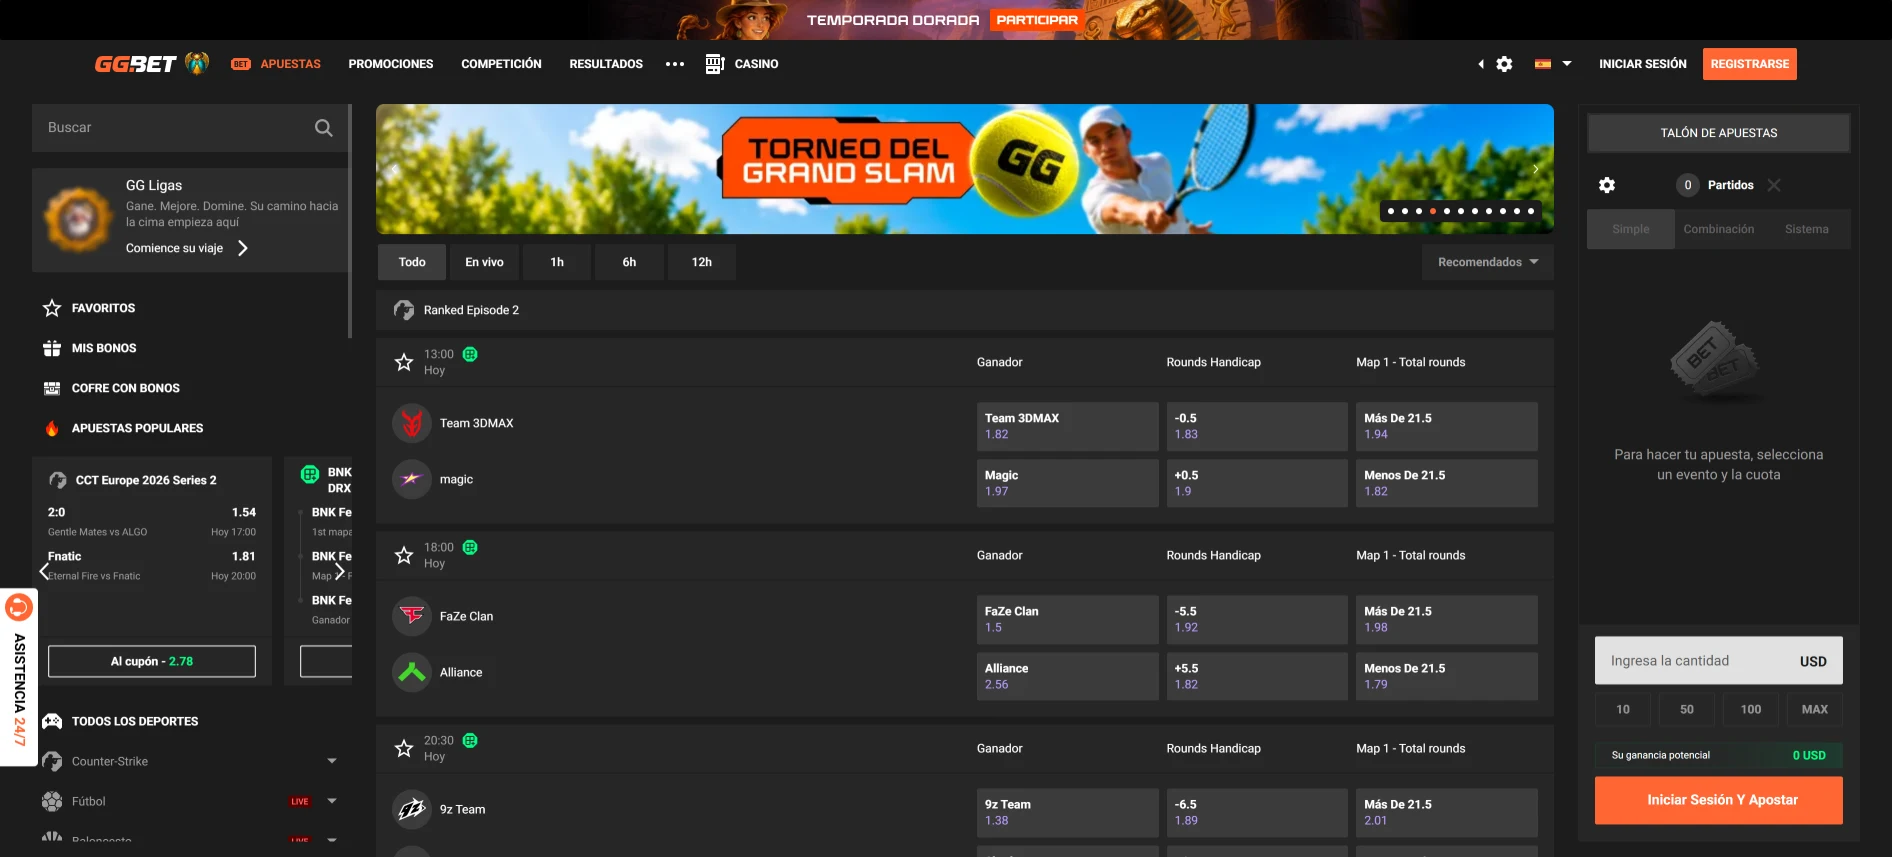Open bet slip settings gear
This screenshot has height=857, width=1892.
(x=1607, y=185)
